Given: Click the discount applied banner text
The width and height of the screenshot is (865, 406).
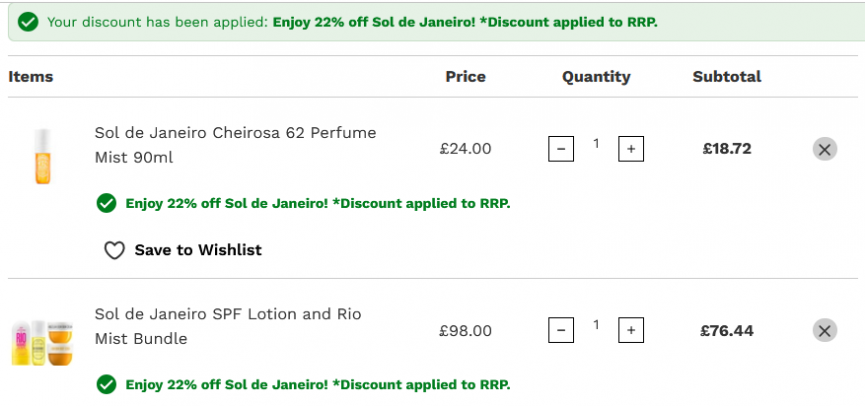Looking at the screenshot, I should 353,23.
